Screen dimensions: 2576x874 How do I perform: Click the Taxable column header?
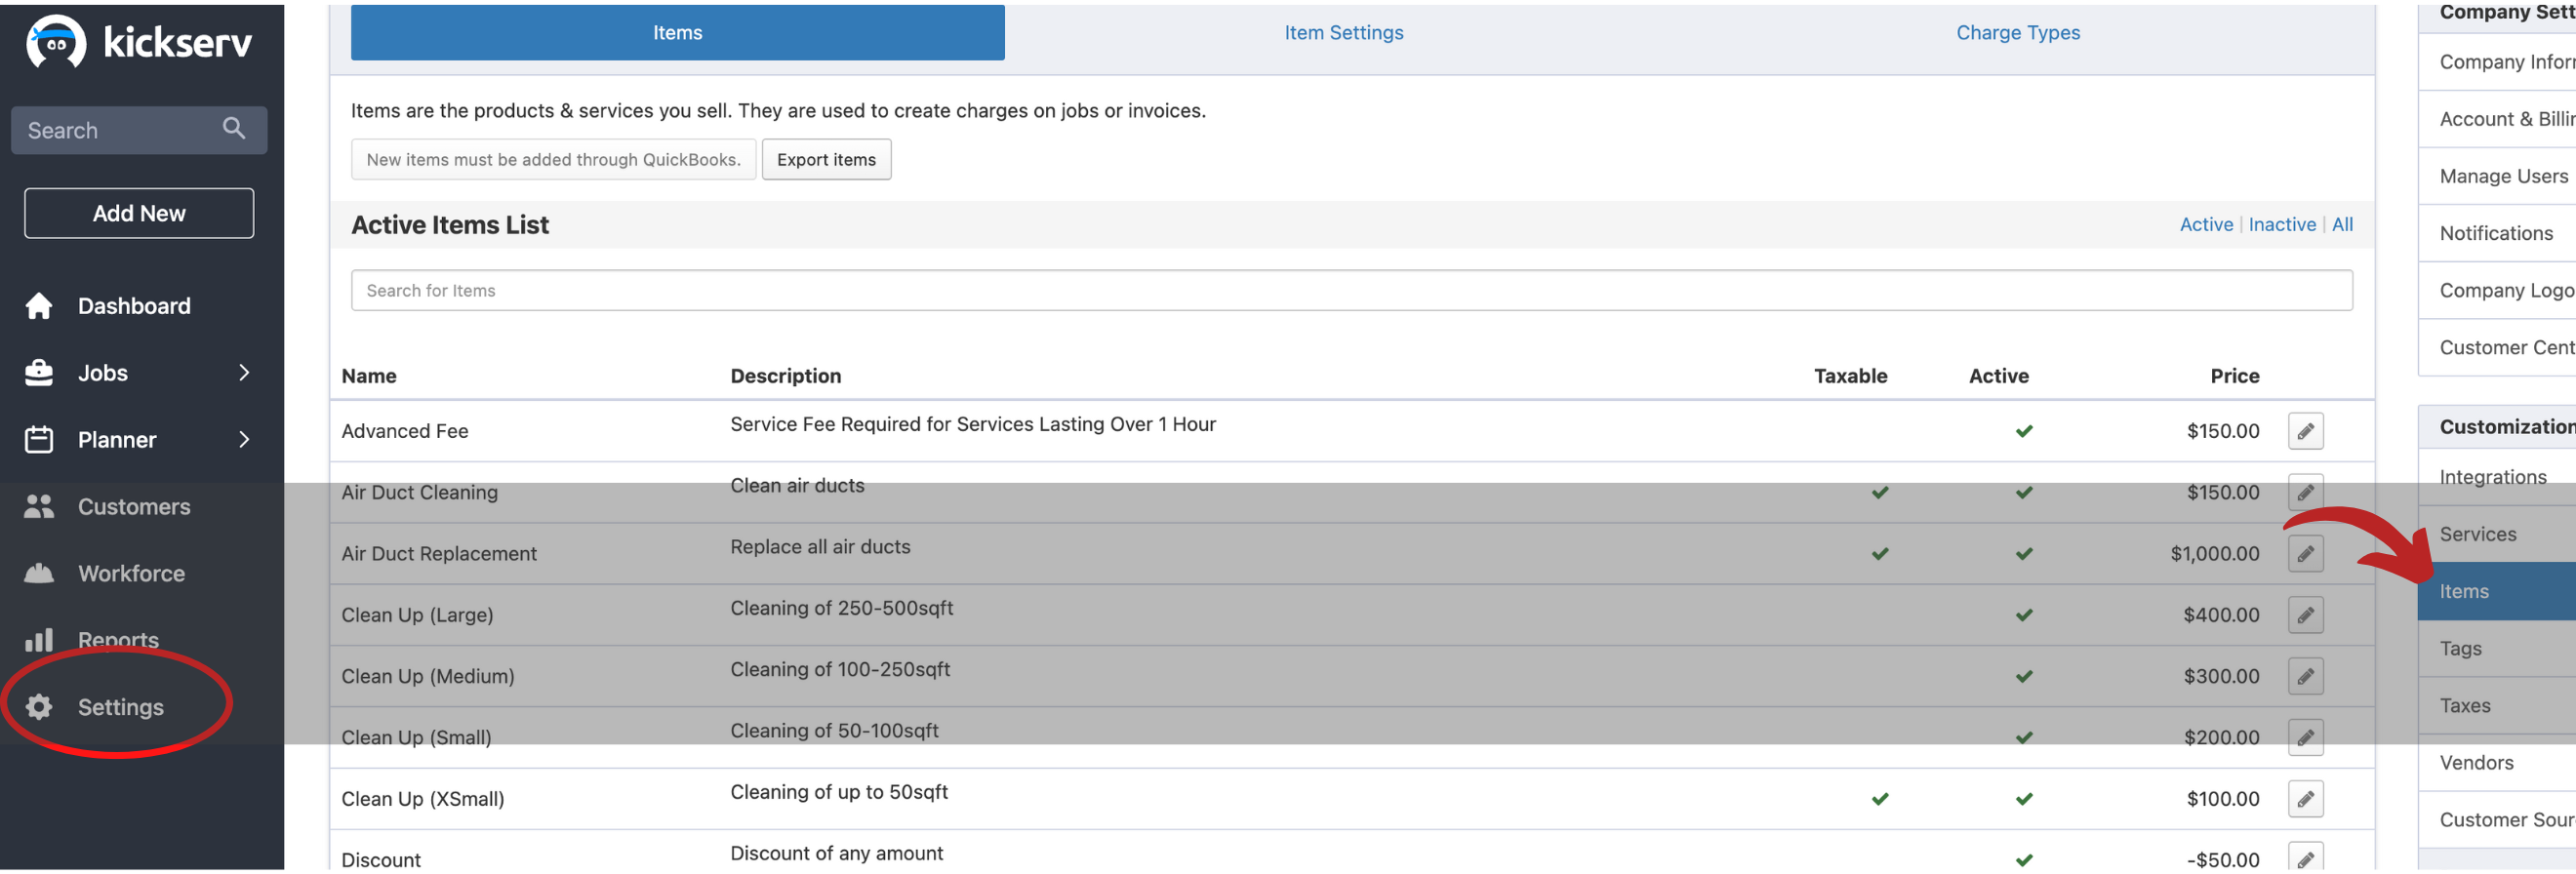(1850, 376)
